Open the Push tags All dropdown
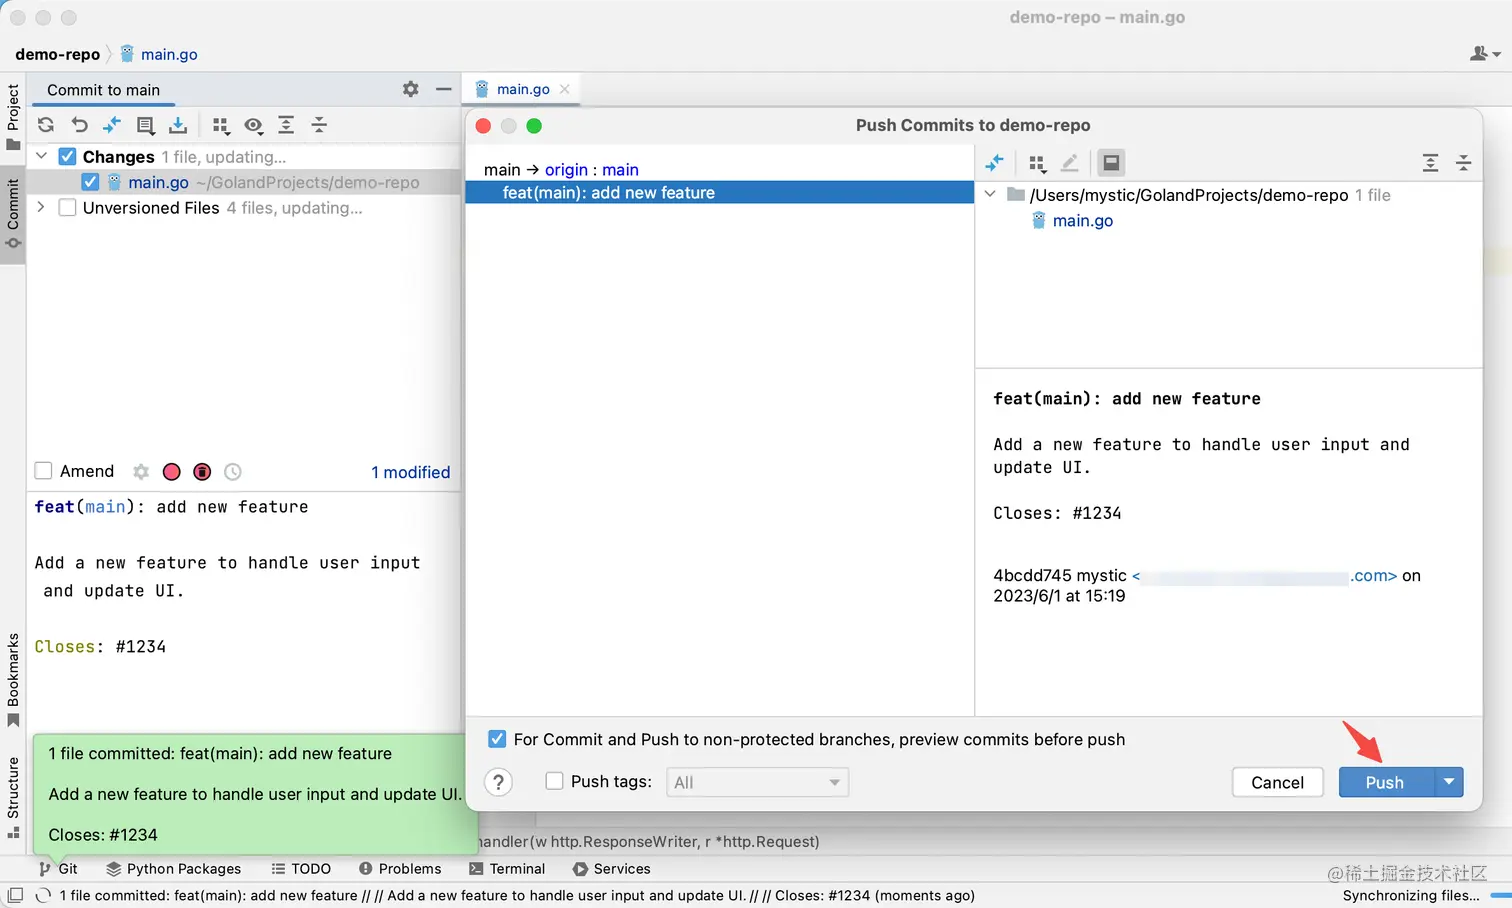 point(758,782)
